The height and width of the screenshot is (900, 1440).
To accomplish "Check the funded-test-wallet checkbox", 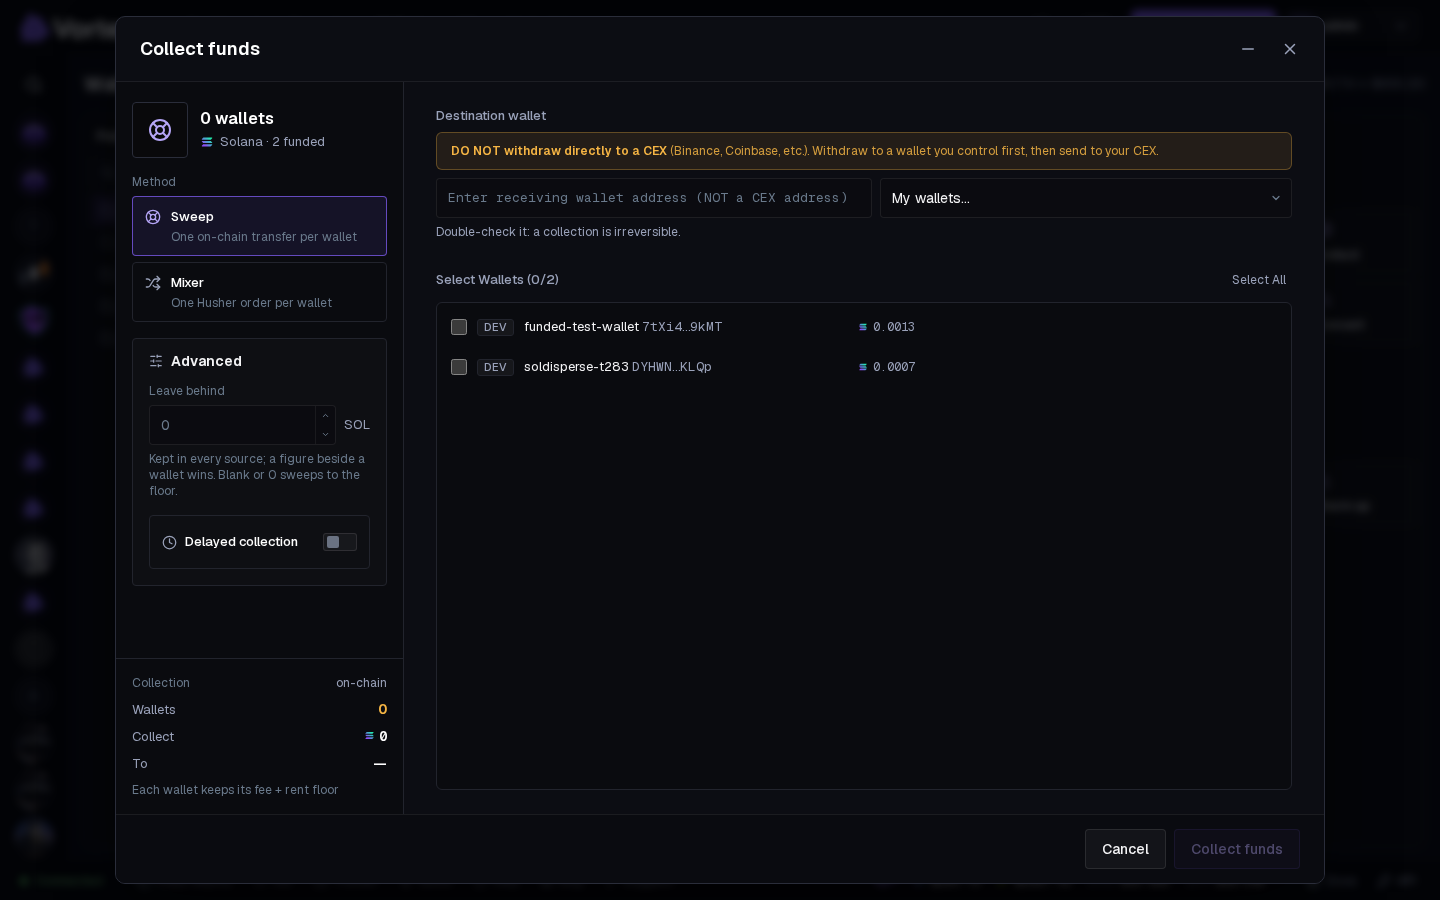I will 459,327.
